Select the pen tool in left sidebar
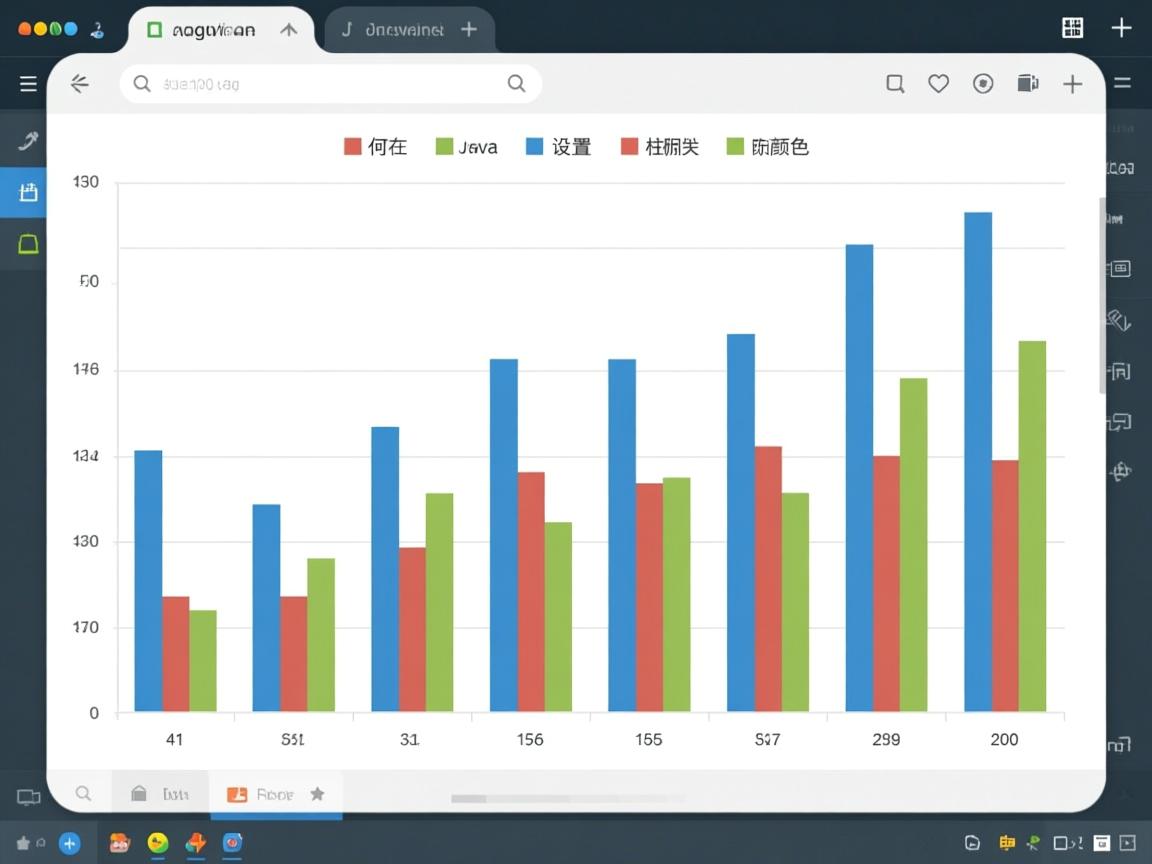 28,141
